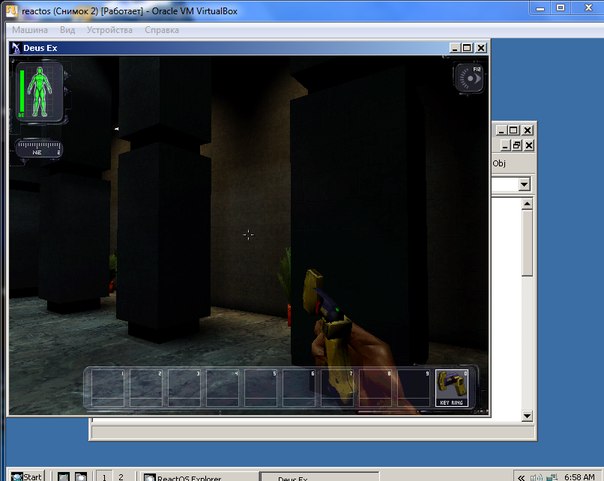Select the Key Ring belt slot
Viewport: 604px width, 481px height.
(451, 387)
